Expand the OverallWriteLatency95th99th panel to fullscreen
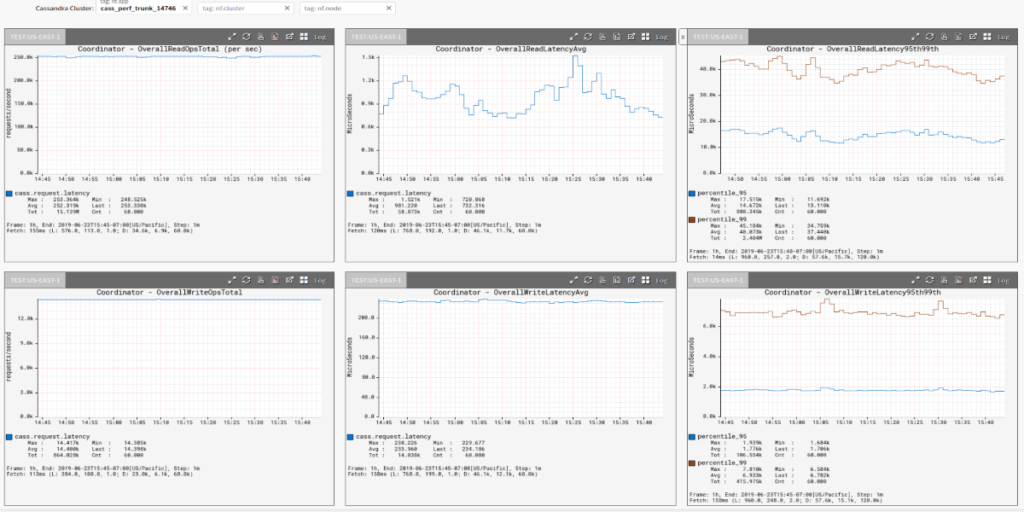The image size is (1024, 512). (915, 280)
